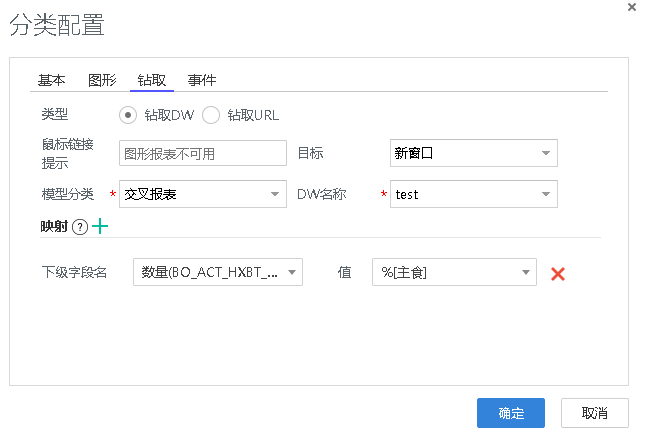The width and height of the screenshot is (645, 438).
Task: Switch to the 基本 tab
Action: [51, 80]
